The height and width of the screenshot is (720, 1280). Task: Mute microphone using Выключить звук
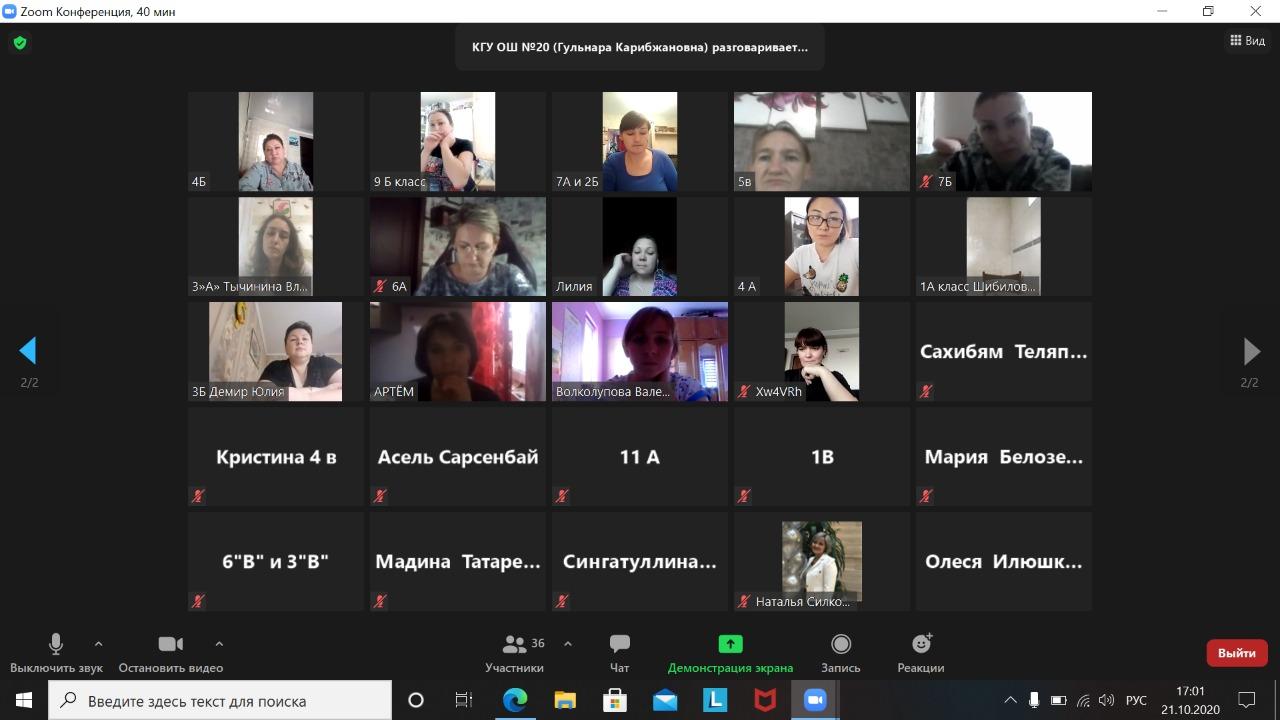[x=56, y=645]
